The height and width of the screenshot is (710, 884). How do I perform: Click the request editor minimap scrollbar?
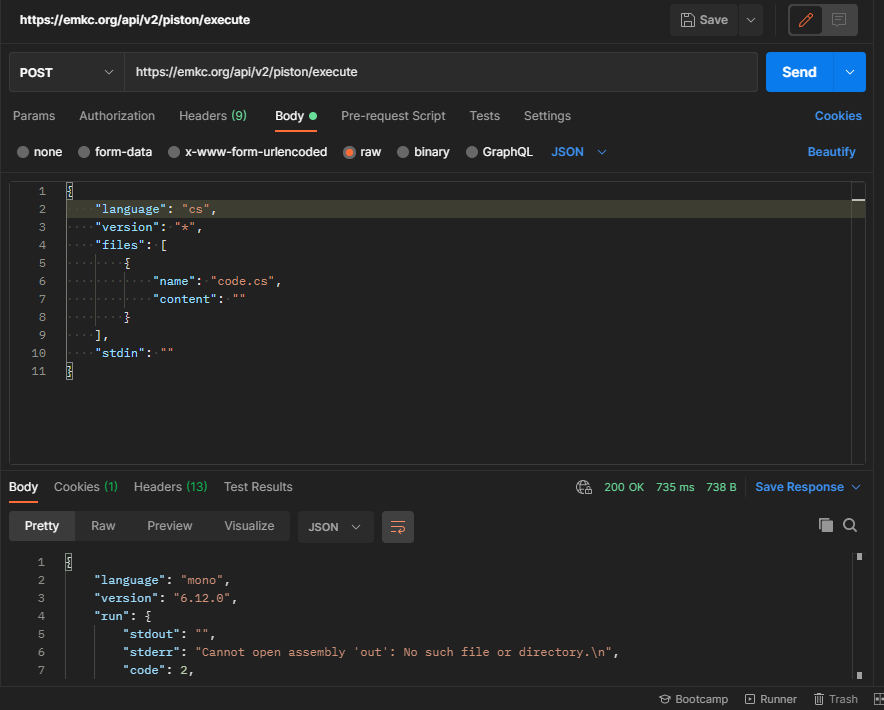coord(858,323)
